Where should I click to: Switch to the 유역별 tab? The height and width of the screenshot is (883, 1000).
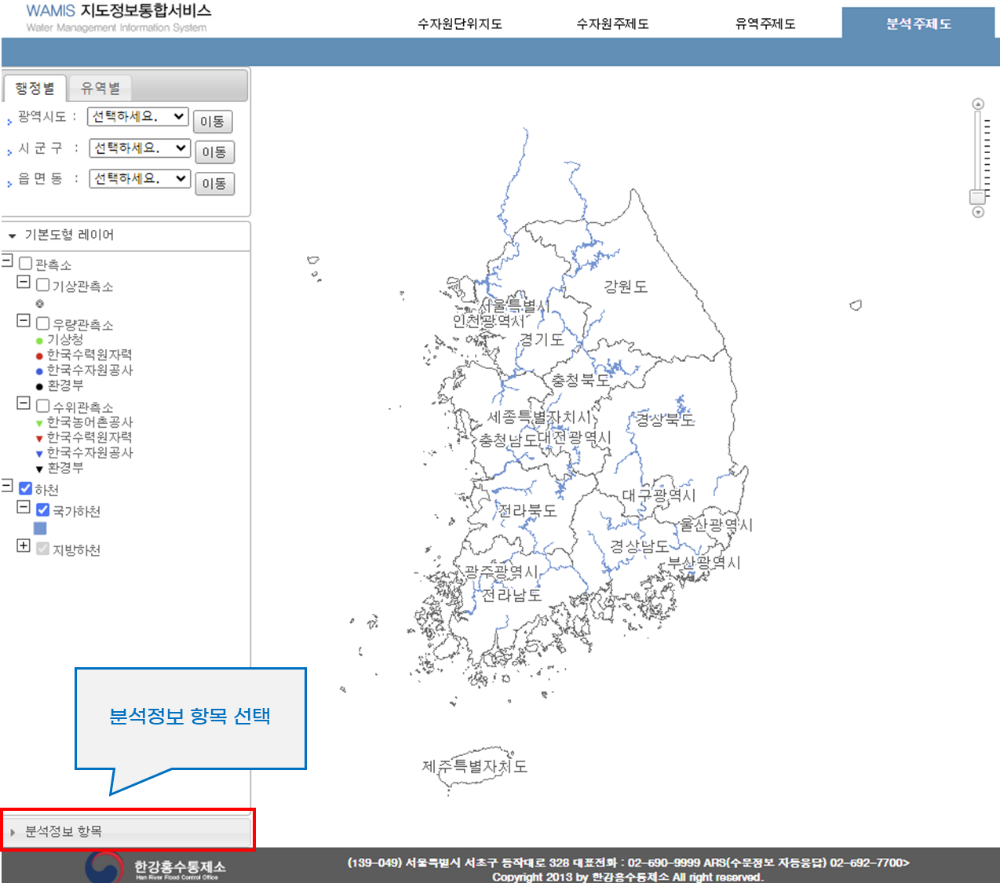pos(100,87)
